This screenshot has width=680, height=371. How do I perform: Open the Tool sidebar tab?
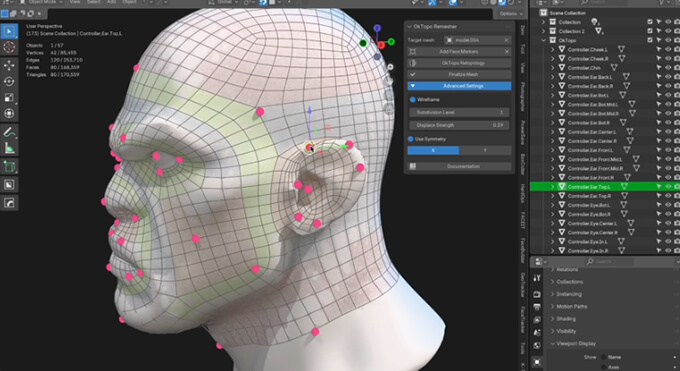point(523,50)
